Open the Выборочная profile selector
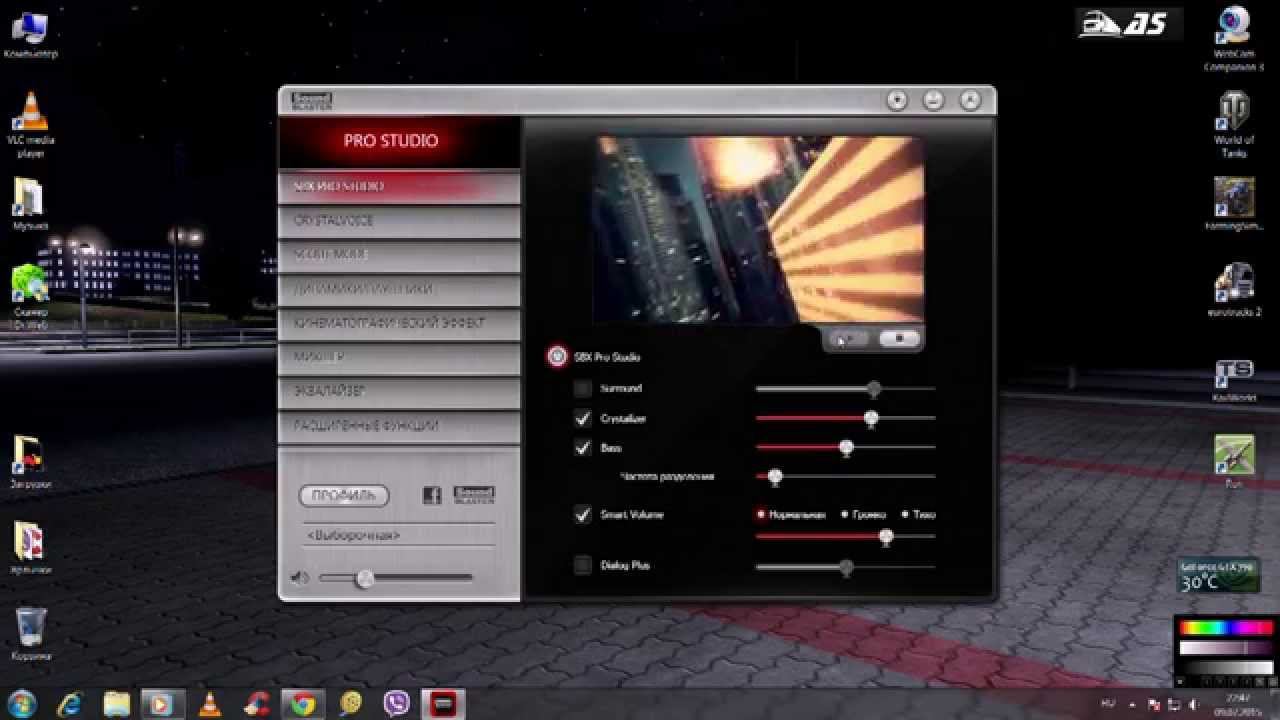Screen dimensions: 1280x720 click(399, 535)
